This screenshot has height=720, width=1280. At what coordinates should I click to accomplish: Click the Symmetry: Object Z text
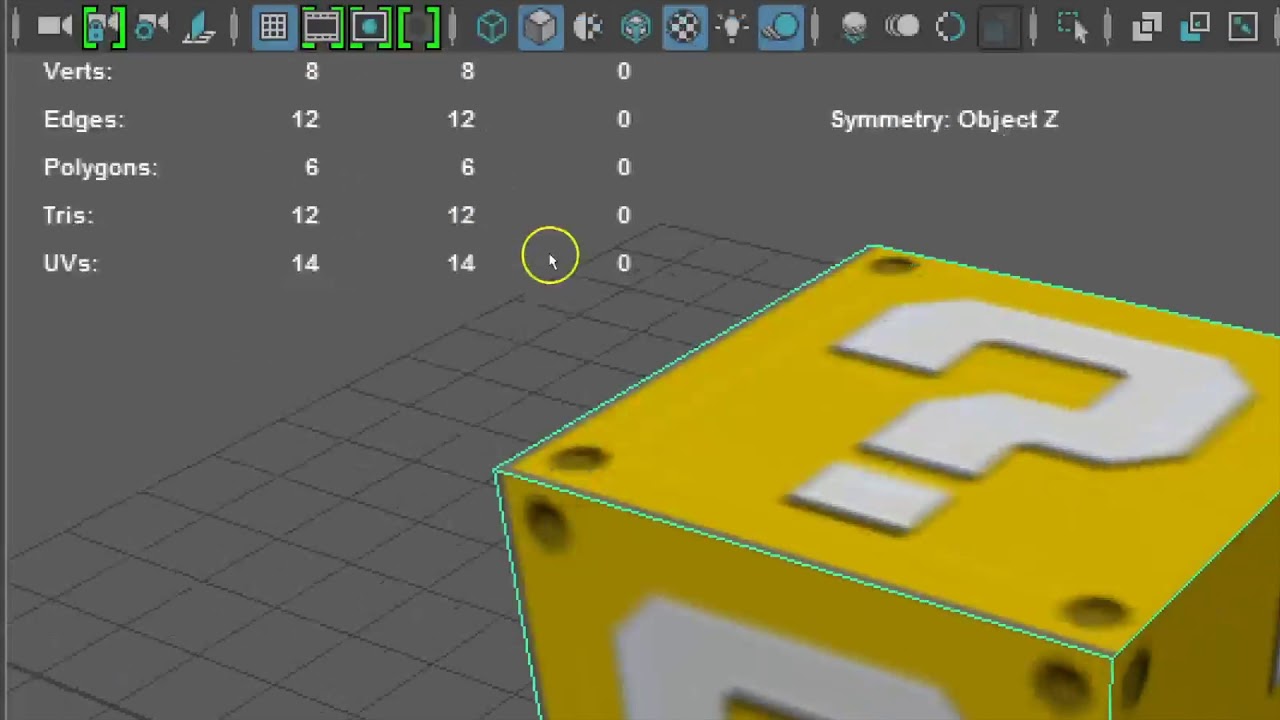(x=944, y=119)
